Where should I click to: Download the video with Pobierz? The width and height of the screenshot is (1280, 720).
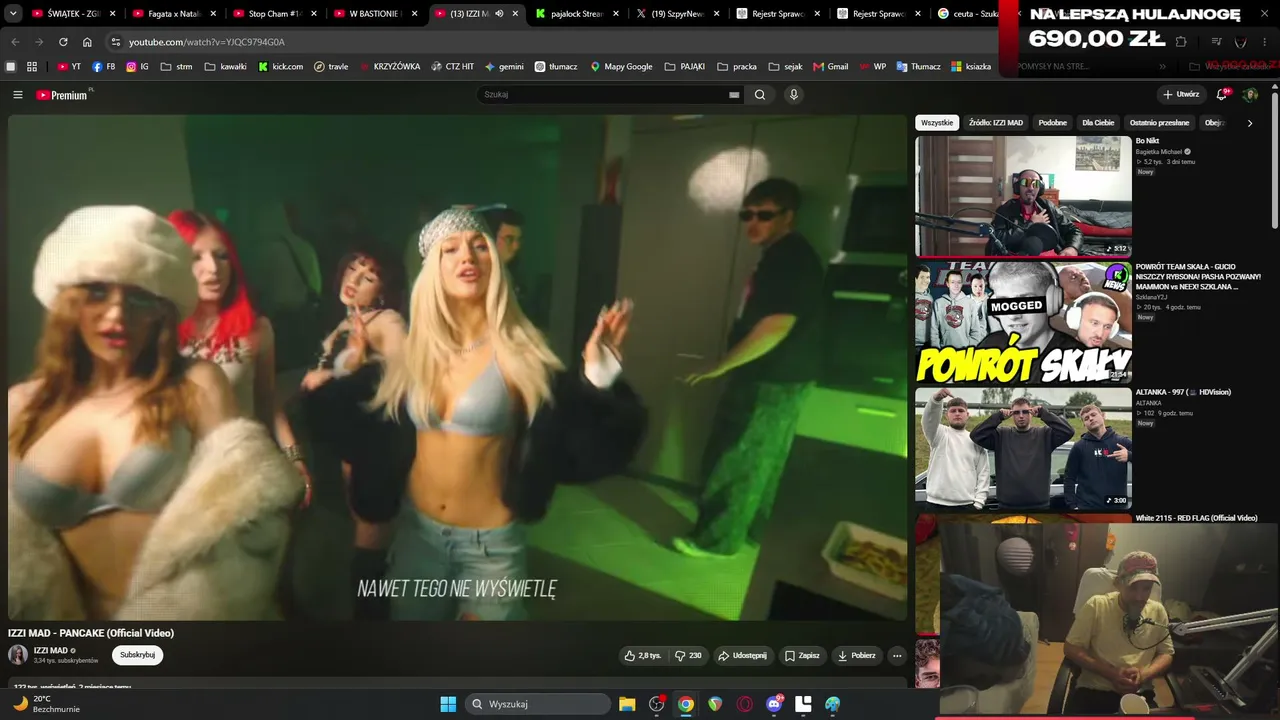pyautogui.click(x=856, y=656)
